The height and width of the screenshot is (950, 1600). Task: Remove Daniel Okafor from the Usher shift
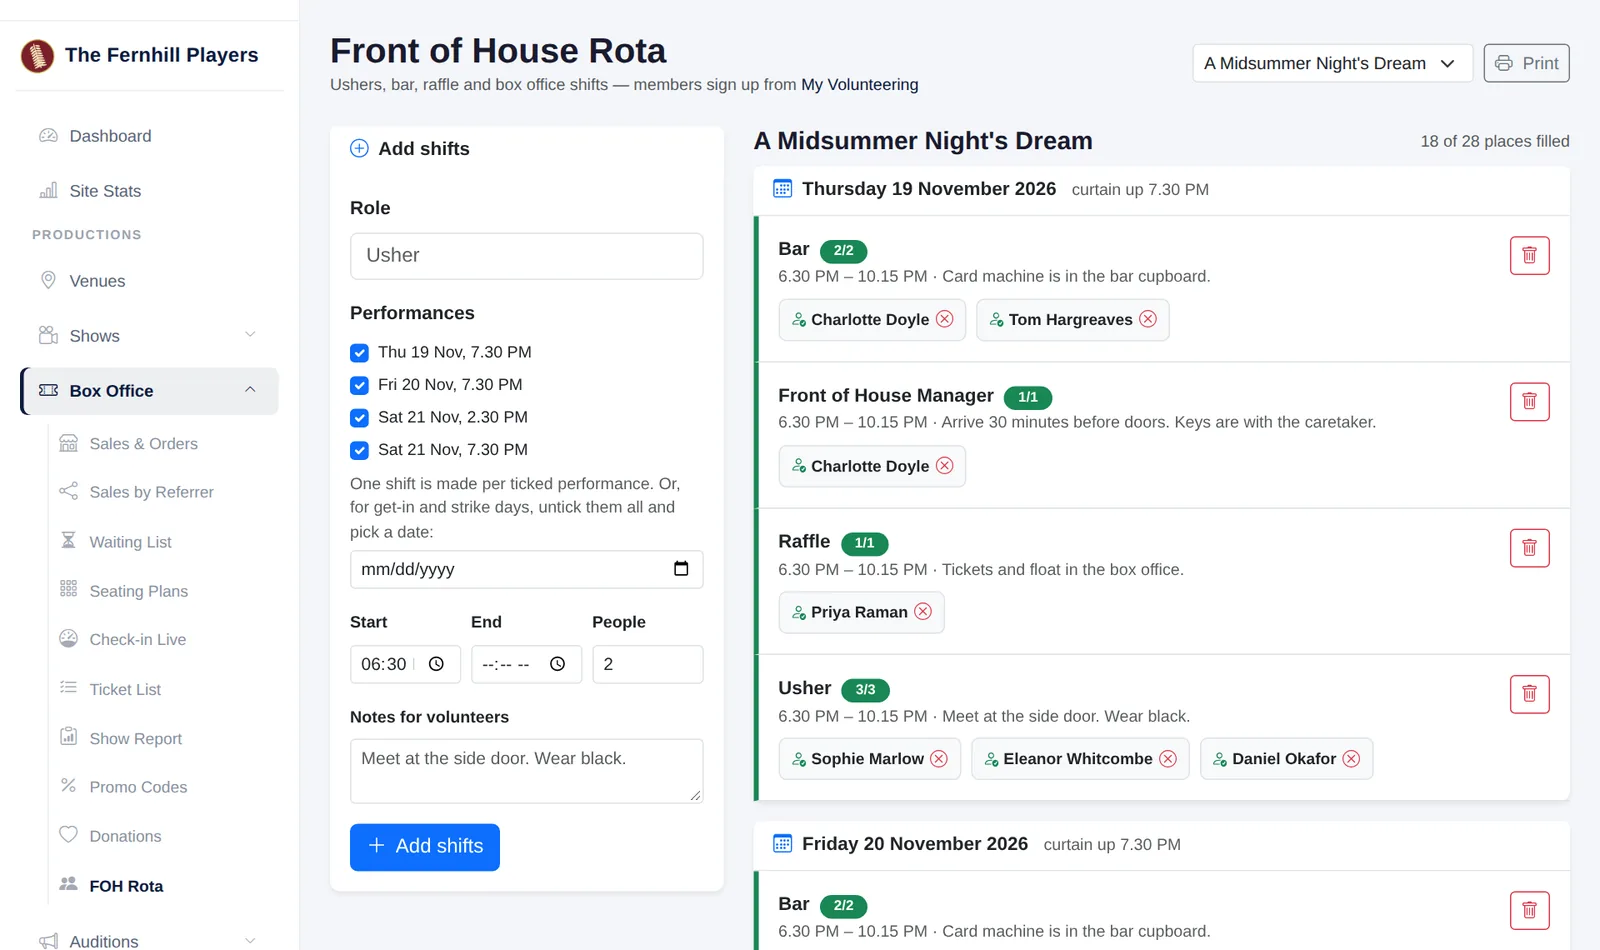(x=1351, y=758)
